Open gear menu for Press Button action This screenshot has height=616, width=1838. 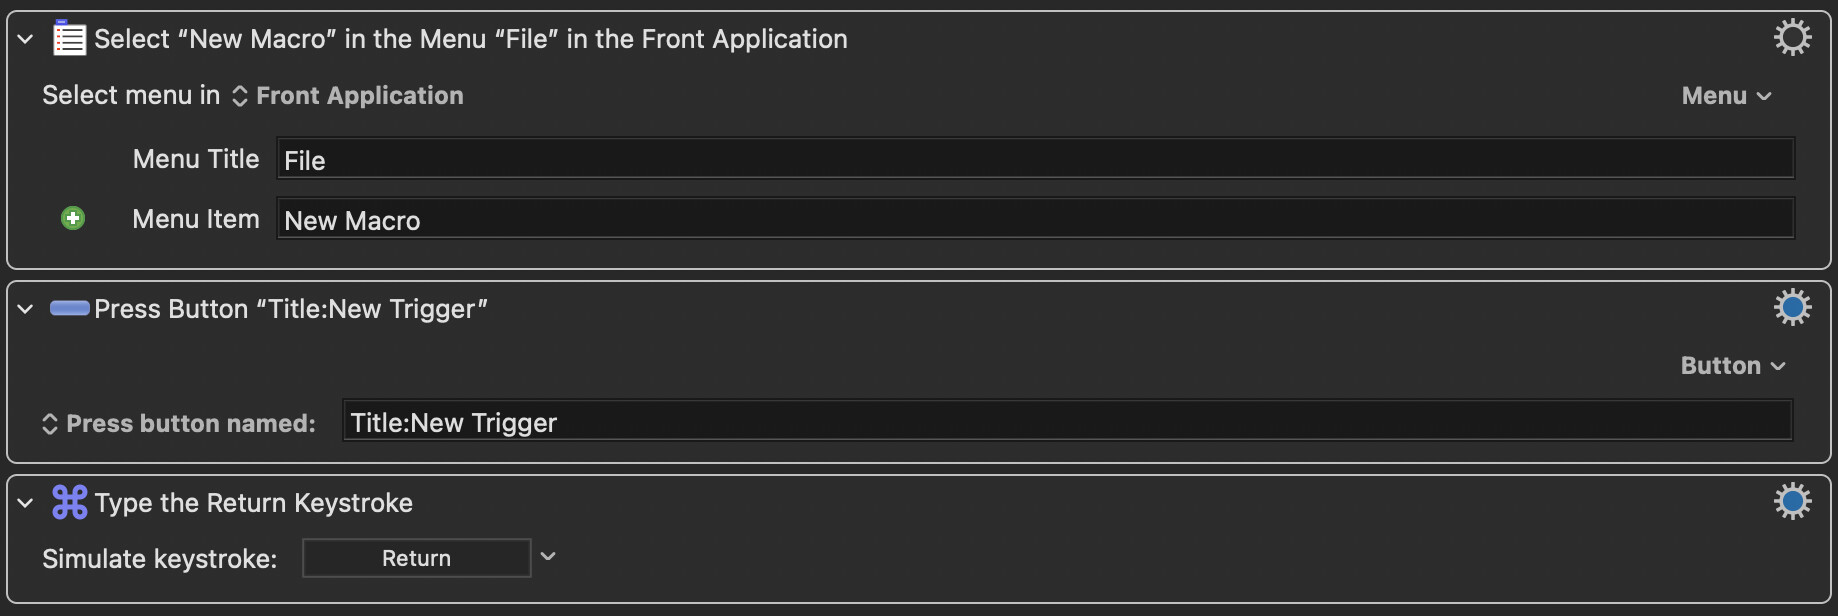1792,307
